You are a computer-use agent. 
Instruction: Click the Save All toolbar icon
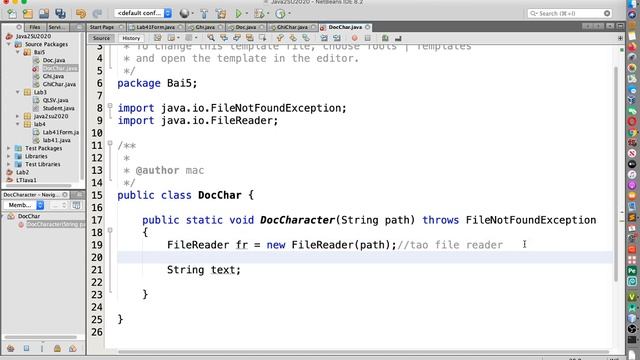[60, 13]
